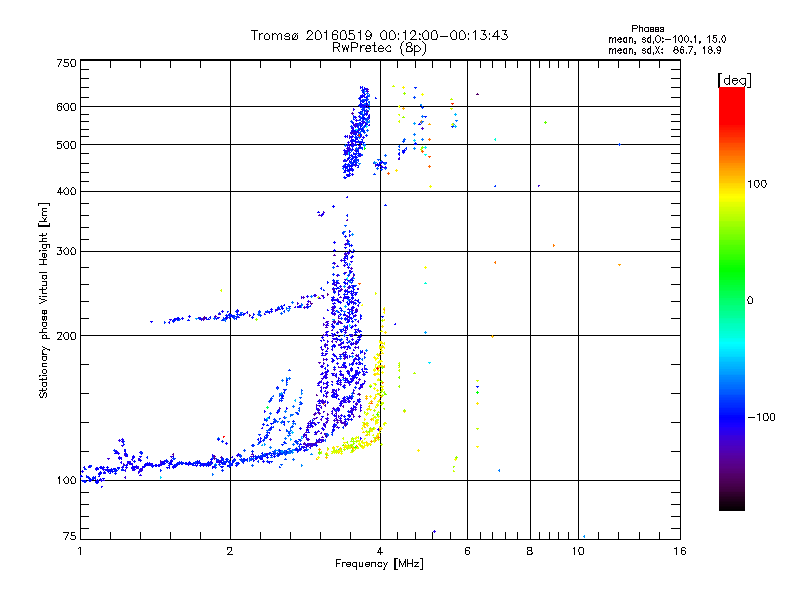Click x-axis tick label '10'

click(578, 551)
